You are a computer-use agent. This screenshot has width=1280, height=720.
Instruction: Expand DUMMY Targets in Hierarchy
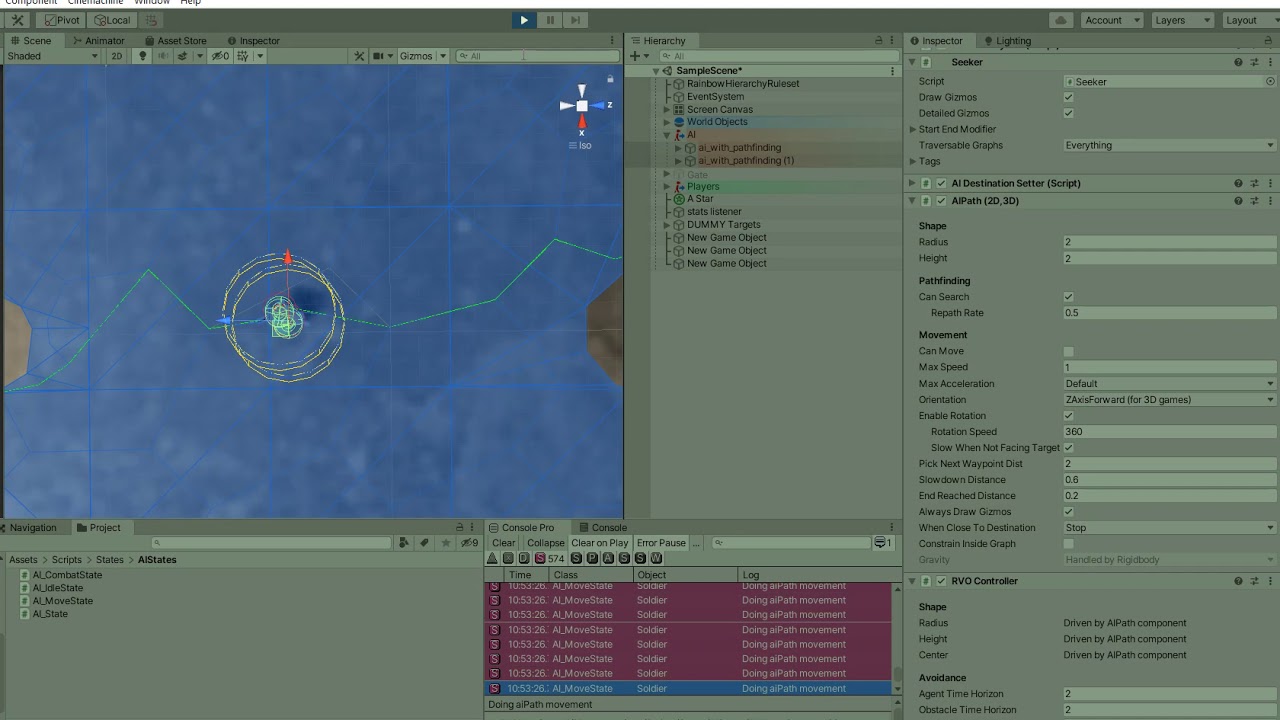667,225
